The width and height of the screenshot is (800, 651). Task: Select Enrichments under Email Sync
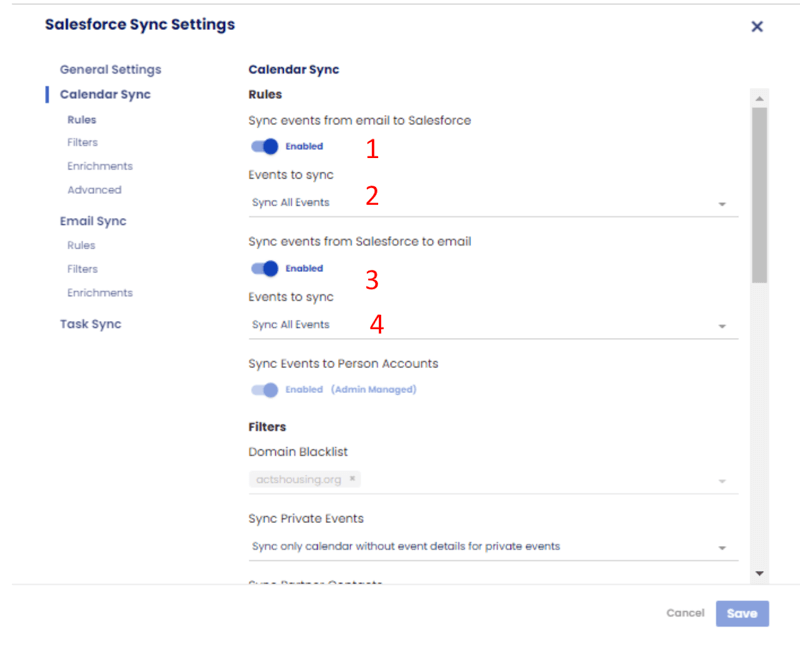point(100,292)
